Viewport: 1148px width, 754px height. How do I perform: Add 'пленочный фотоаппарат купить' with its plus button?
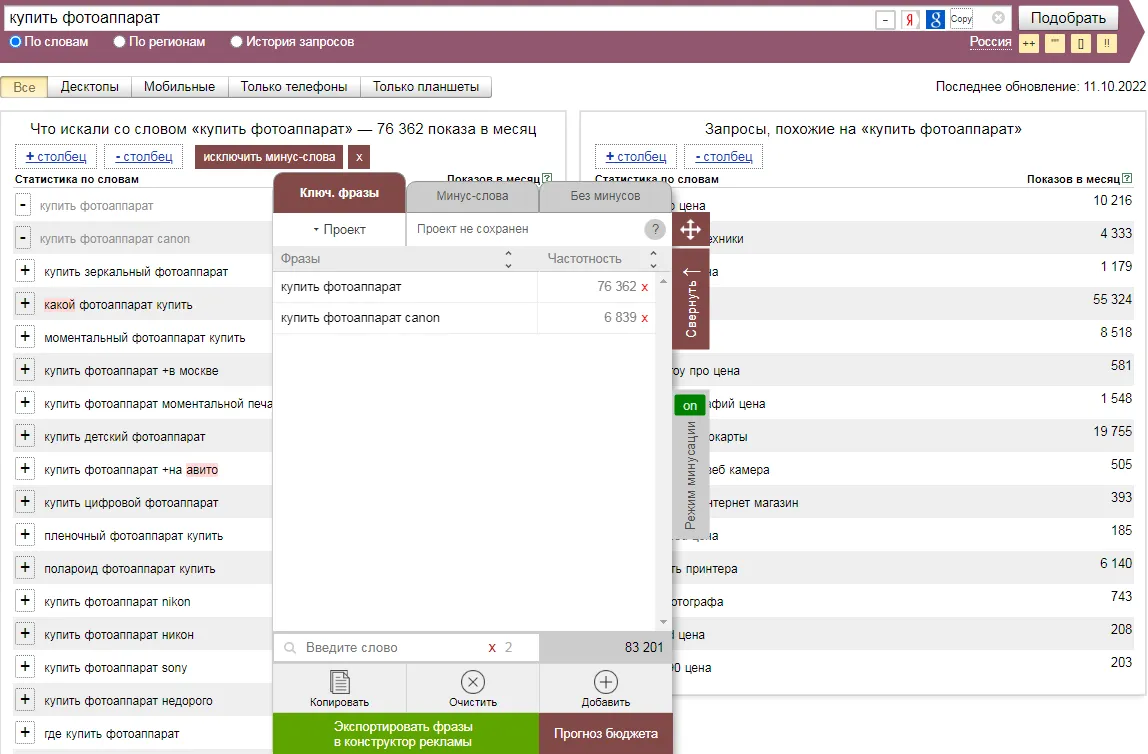coord(24,534)
